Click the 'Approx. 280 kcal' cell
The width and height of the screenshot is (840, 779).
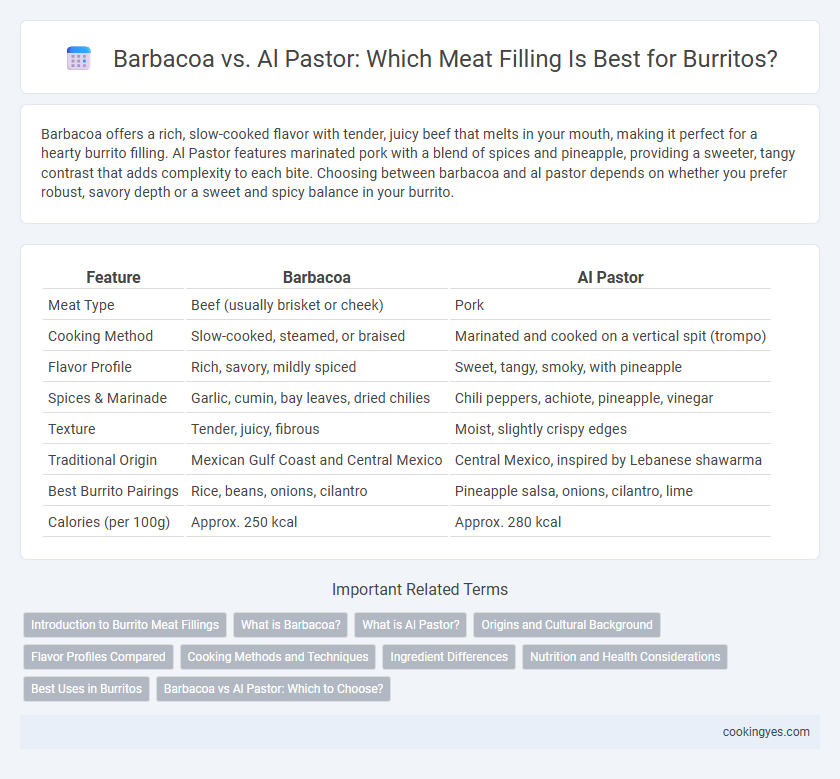610,522
